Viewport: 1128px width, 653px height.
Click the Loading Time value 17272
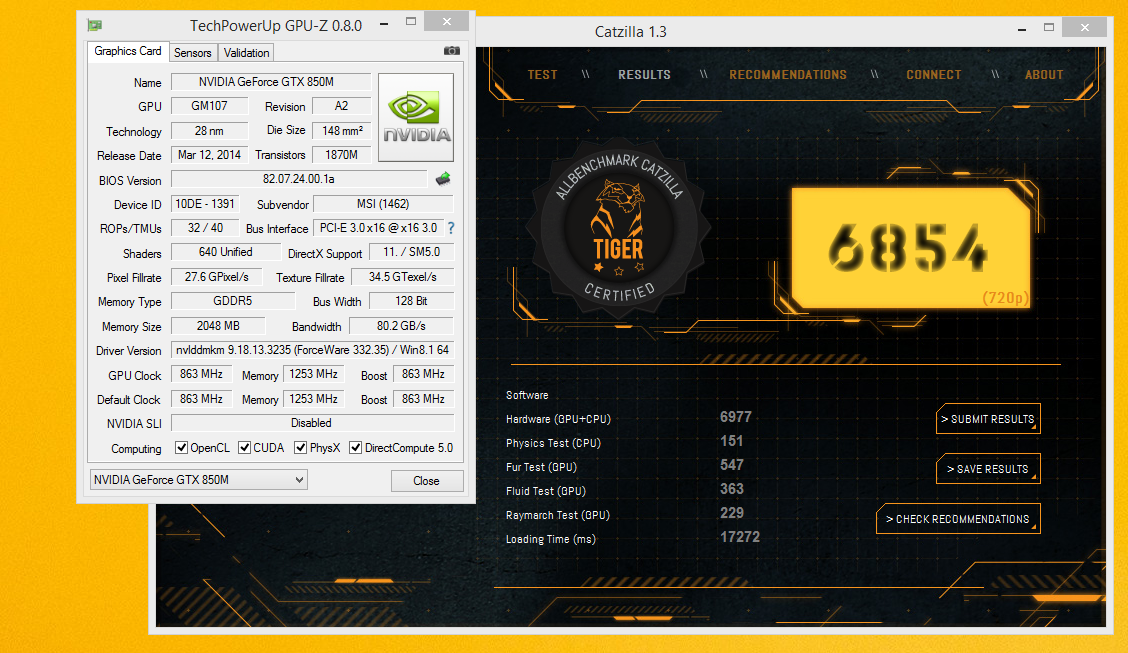(740, 537)
